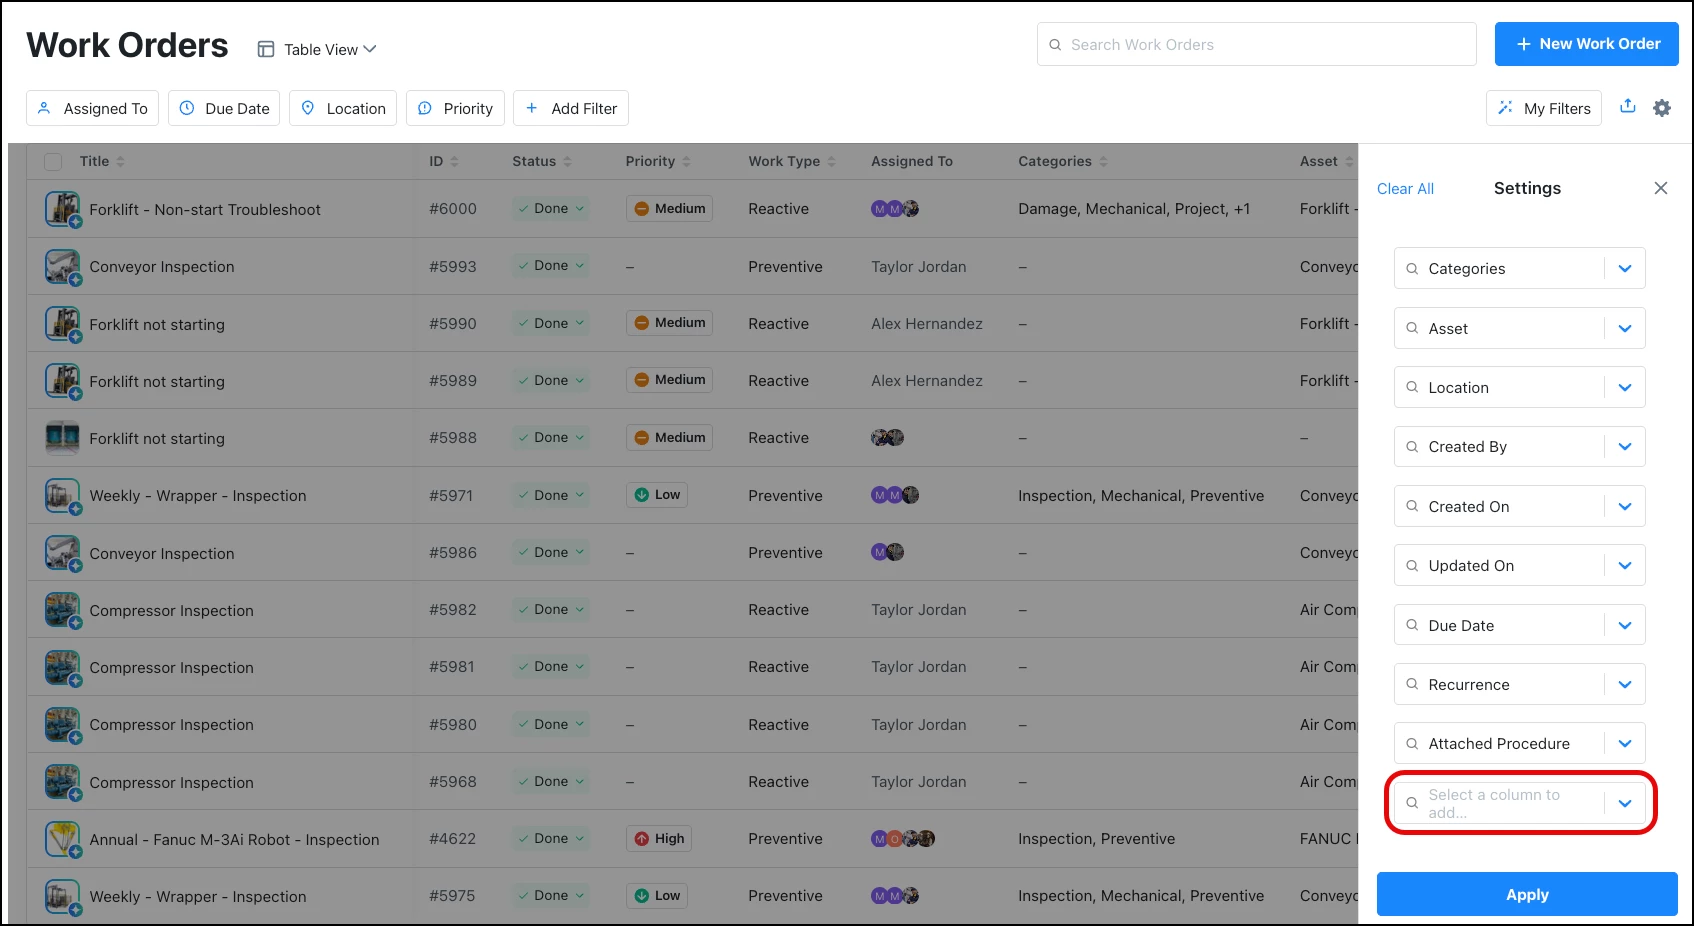Viewport: 1694px width, 926px height.
Task: Click the asset thumbnail for Forklift - Non-start Troubleshoot
Action: point(63,209)
